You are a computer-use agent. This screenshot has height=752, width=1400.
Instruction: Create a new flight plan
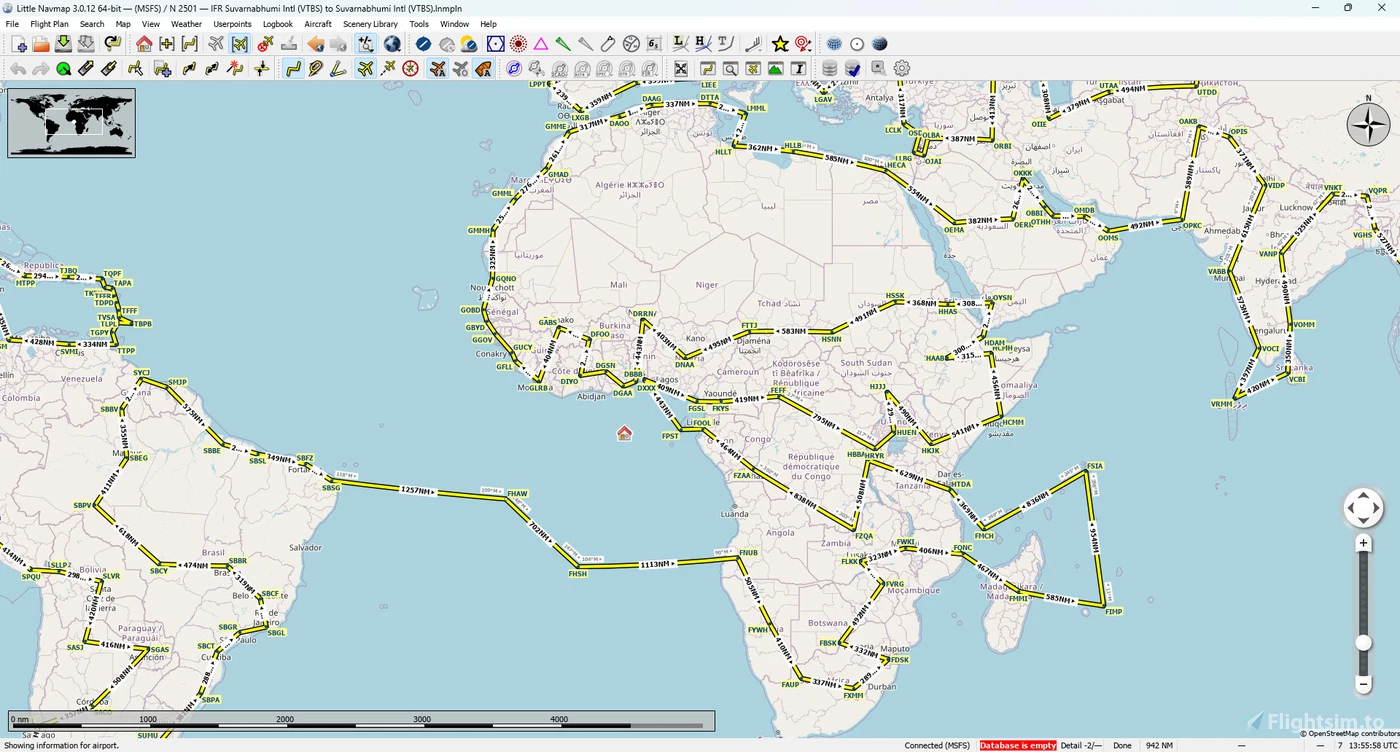(x=19, y=44)
